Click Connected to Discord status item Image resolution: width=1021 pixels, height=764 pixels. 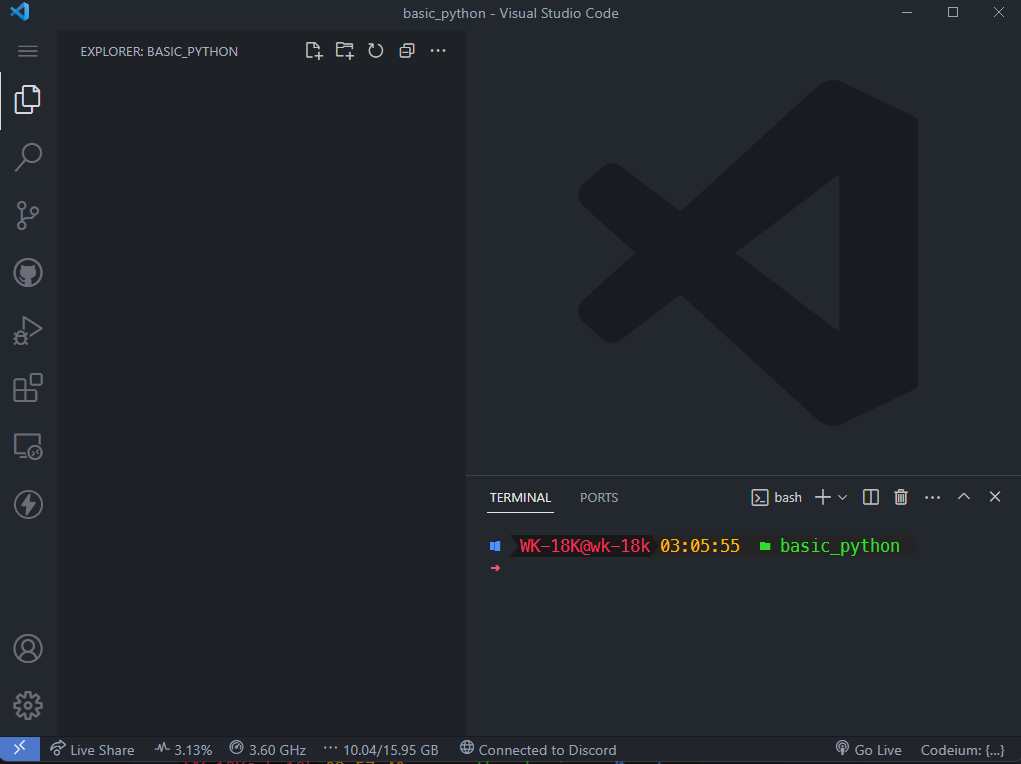[538, 750]
